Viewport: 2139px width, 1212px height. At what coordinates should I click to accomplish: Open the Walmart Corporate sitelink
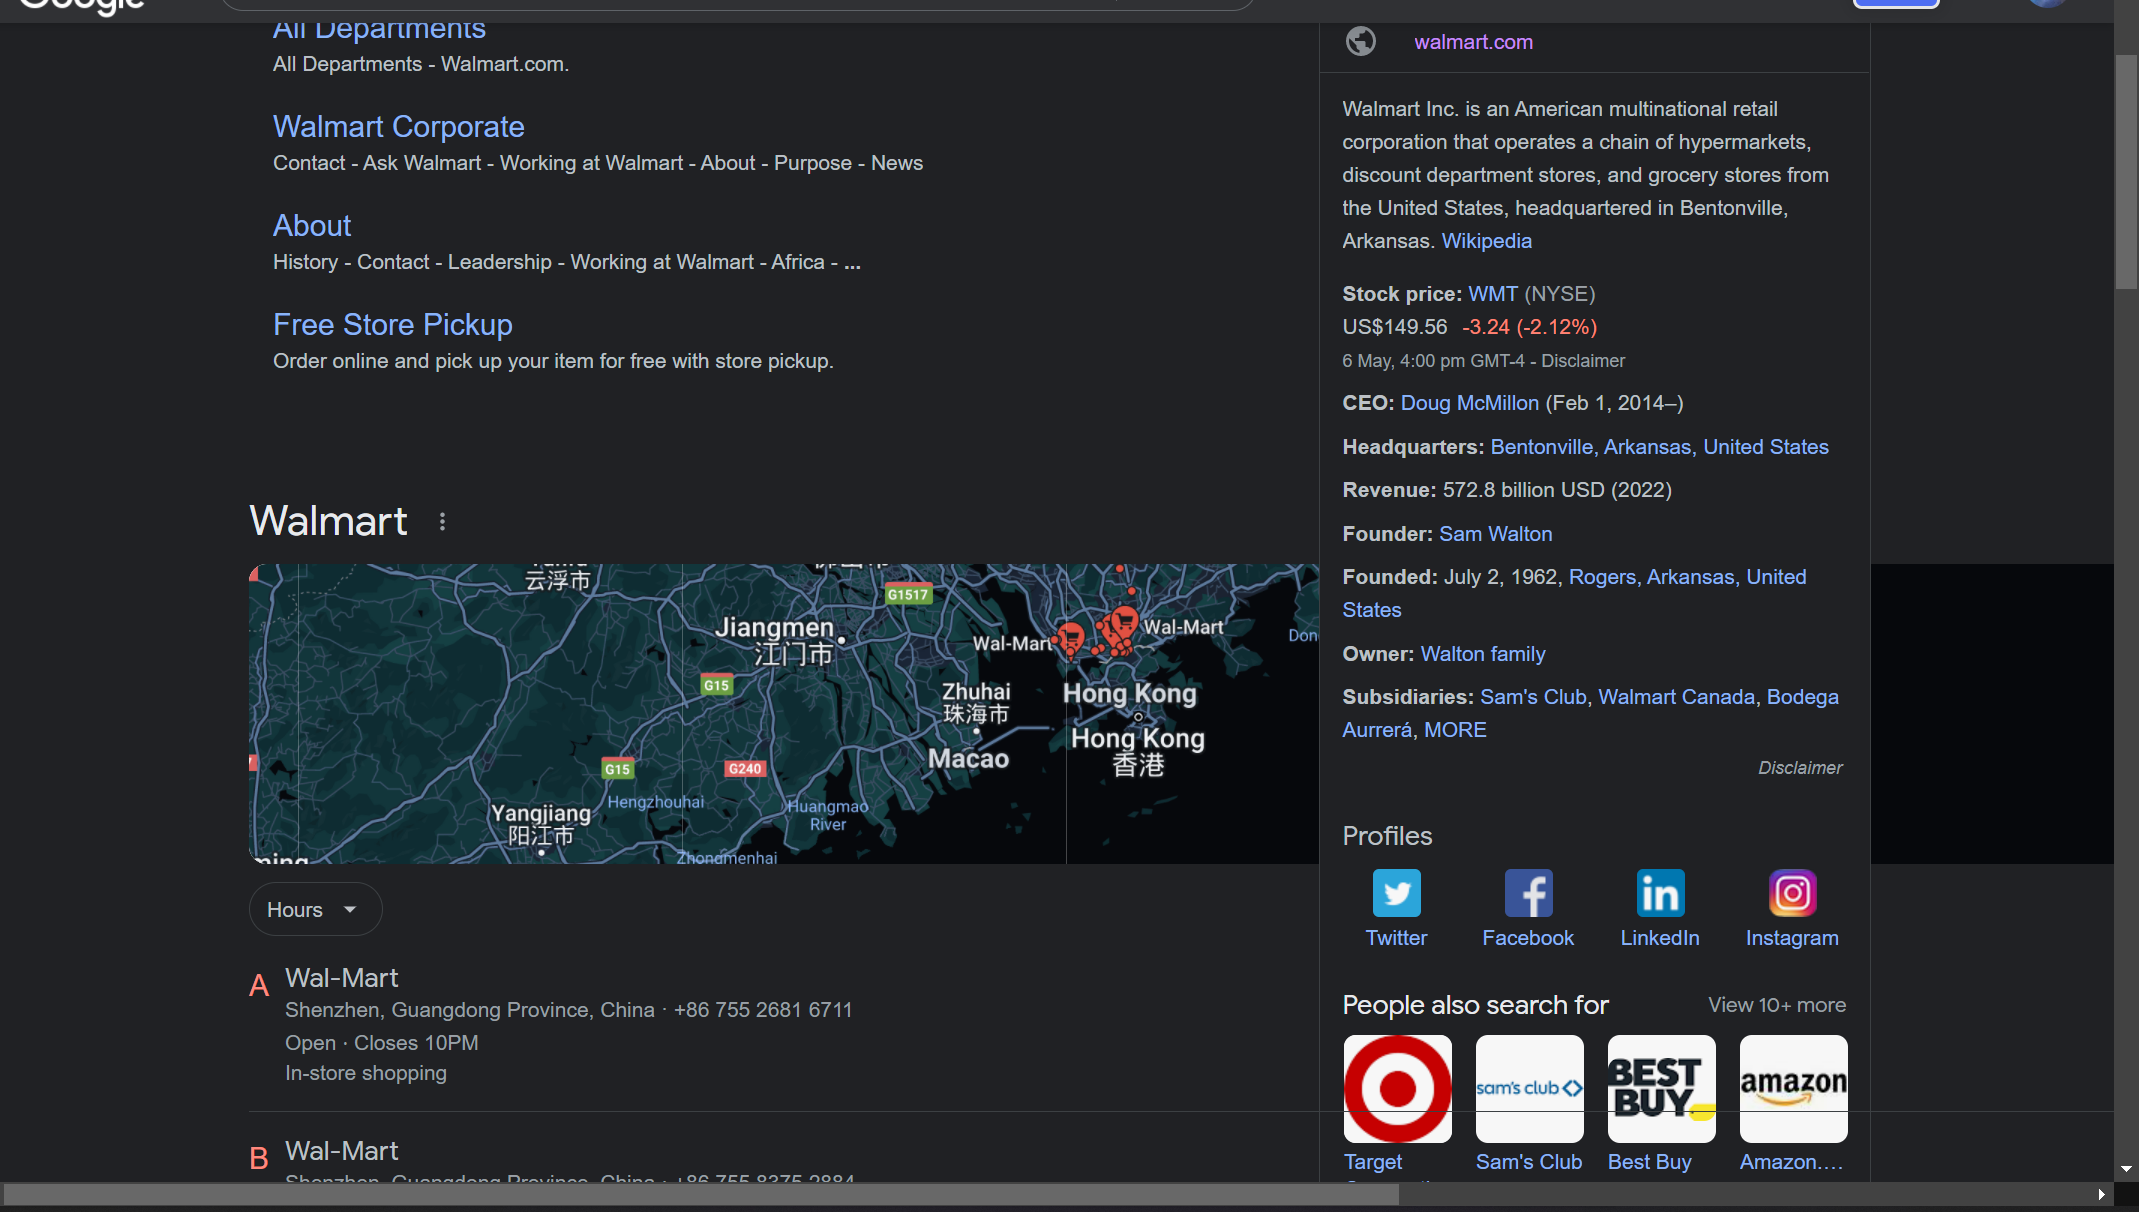click(x=398, y=127)
